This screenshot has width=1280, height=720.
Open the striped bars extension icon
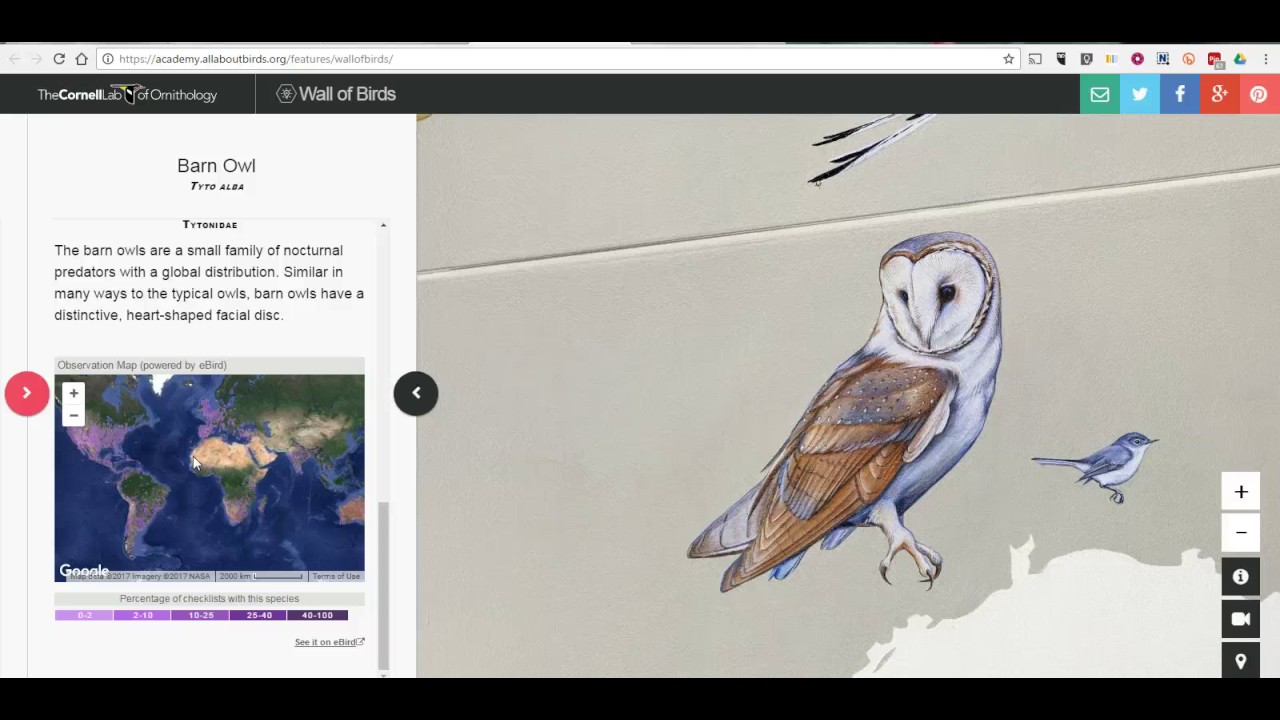point(1111,59)
